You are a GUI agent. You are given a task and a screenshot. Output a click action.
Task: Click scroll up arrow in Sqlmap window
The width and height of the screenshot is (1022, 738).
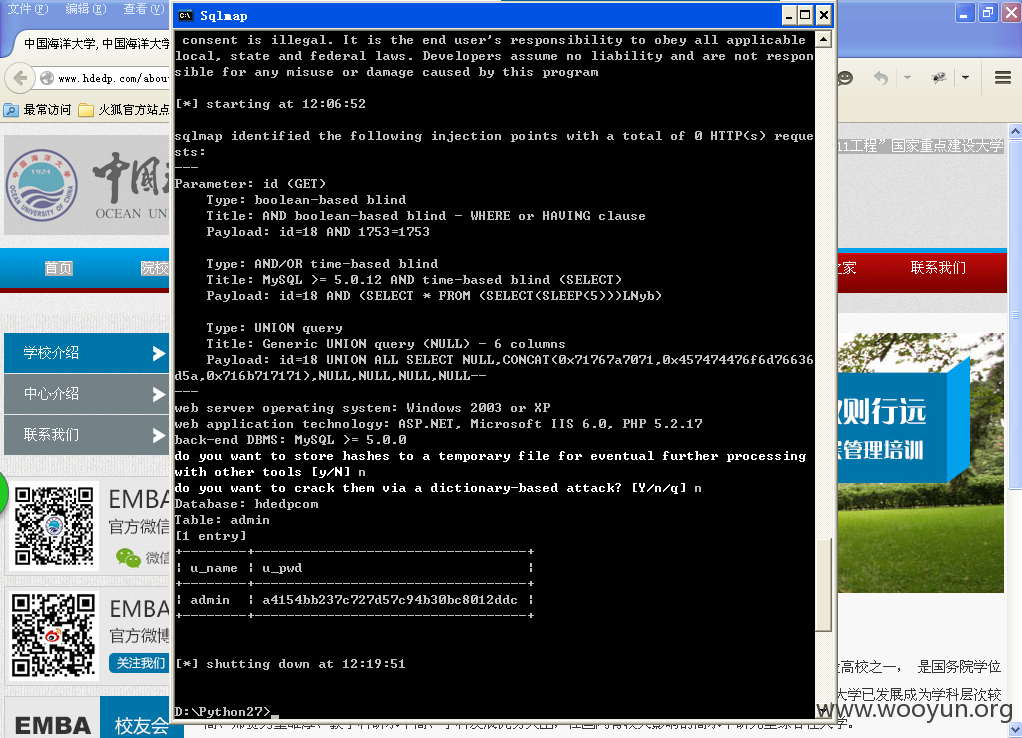823,40
